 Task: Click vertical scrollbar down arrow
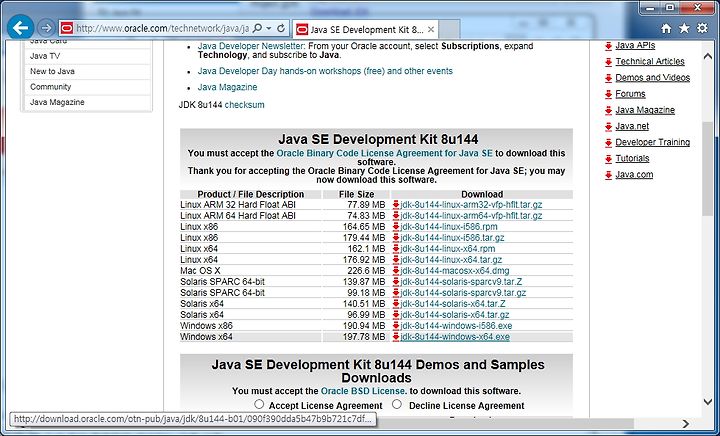pos(708,402)
